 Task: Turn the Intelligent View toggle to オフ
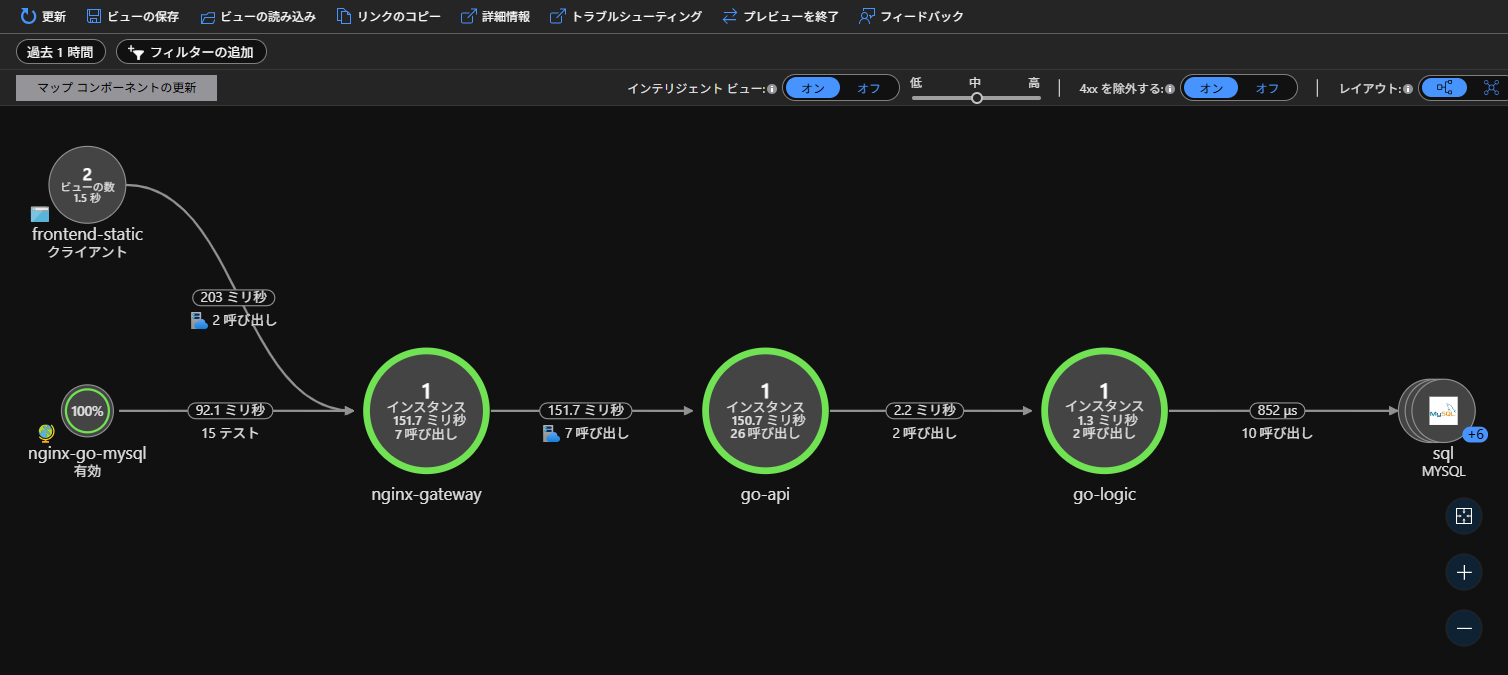tap(868, 88)
